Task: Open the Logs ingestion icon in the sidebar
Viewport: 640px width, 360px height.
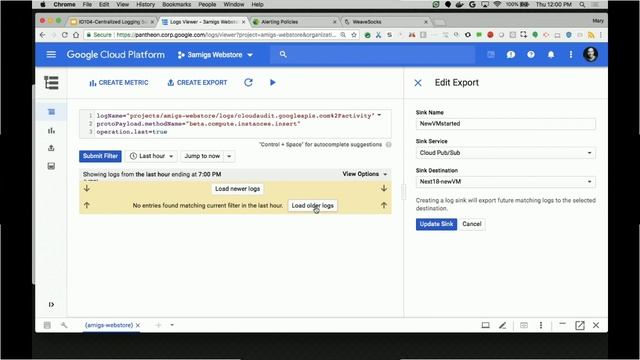Action: (x=51, y=166)
